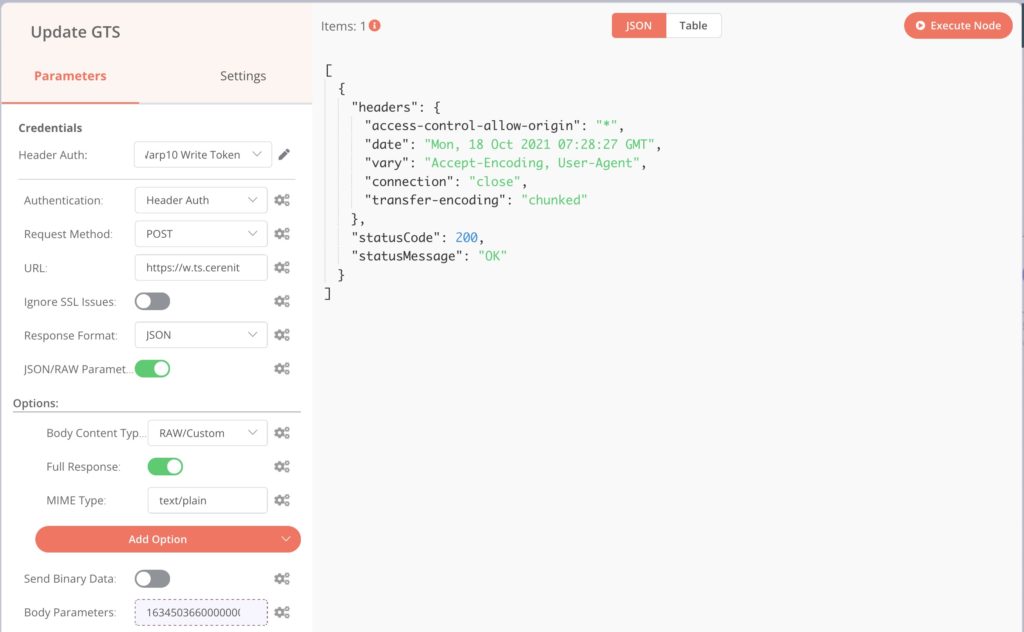Open Body Content Type RAW/Custom dropdown

point(207,433)
